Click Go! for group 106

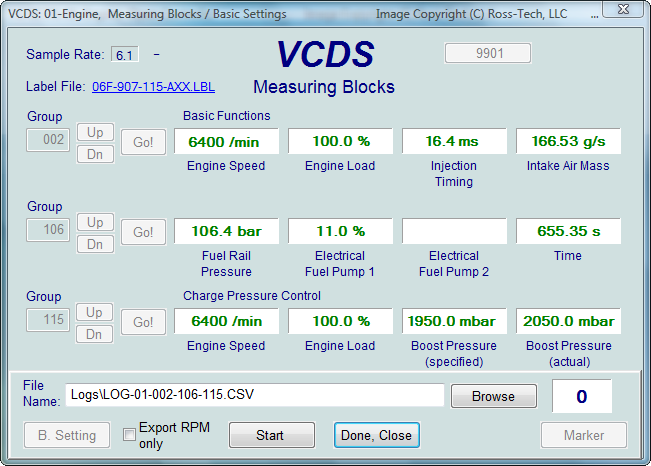click(143, 232)
